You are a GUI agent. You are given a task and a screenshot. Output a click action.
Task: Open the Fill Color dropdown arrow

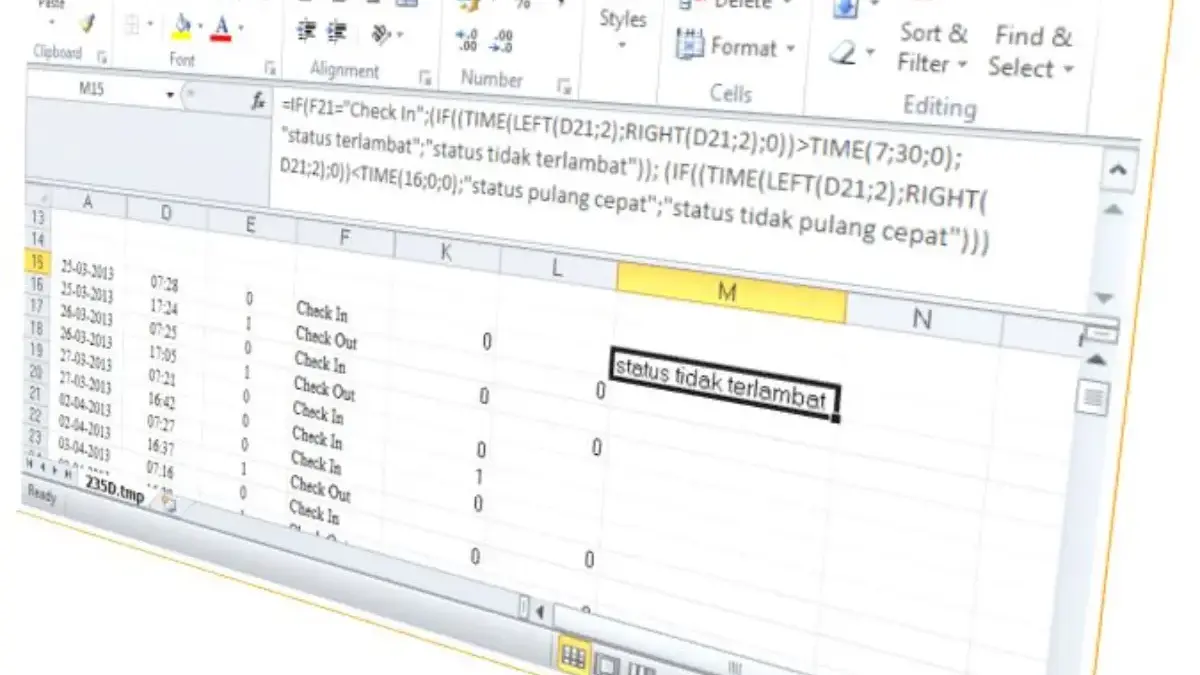point(200,26)
